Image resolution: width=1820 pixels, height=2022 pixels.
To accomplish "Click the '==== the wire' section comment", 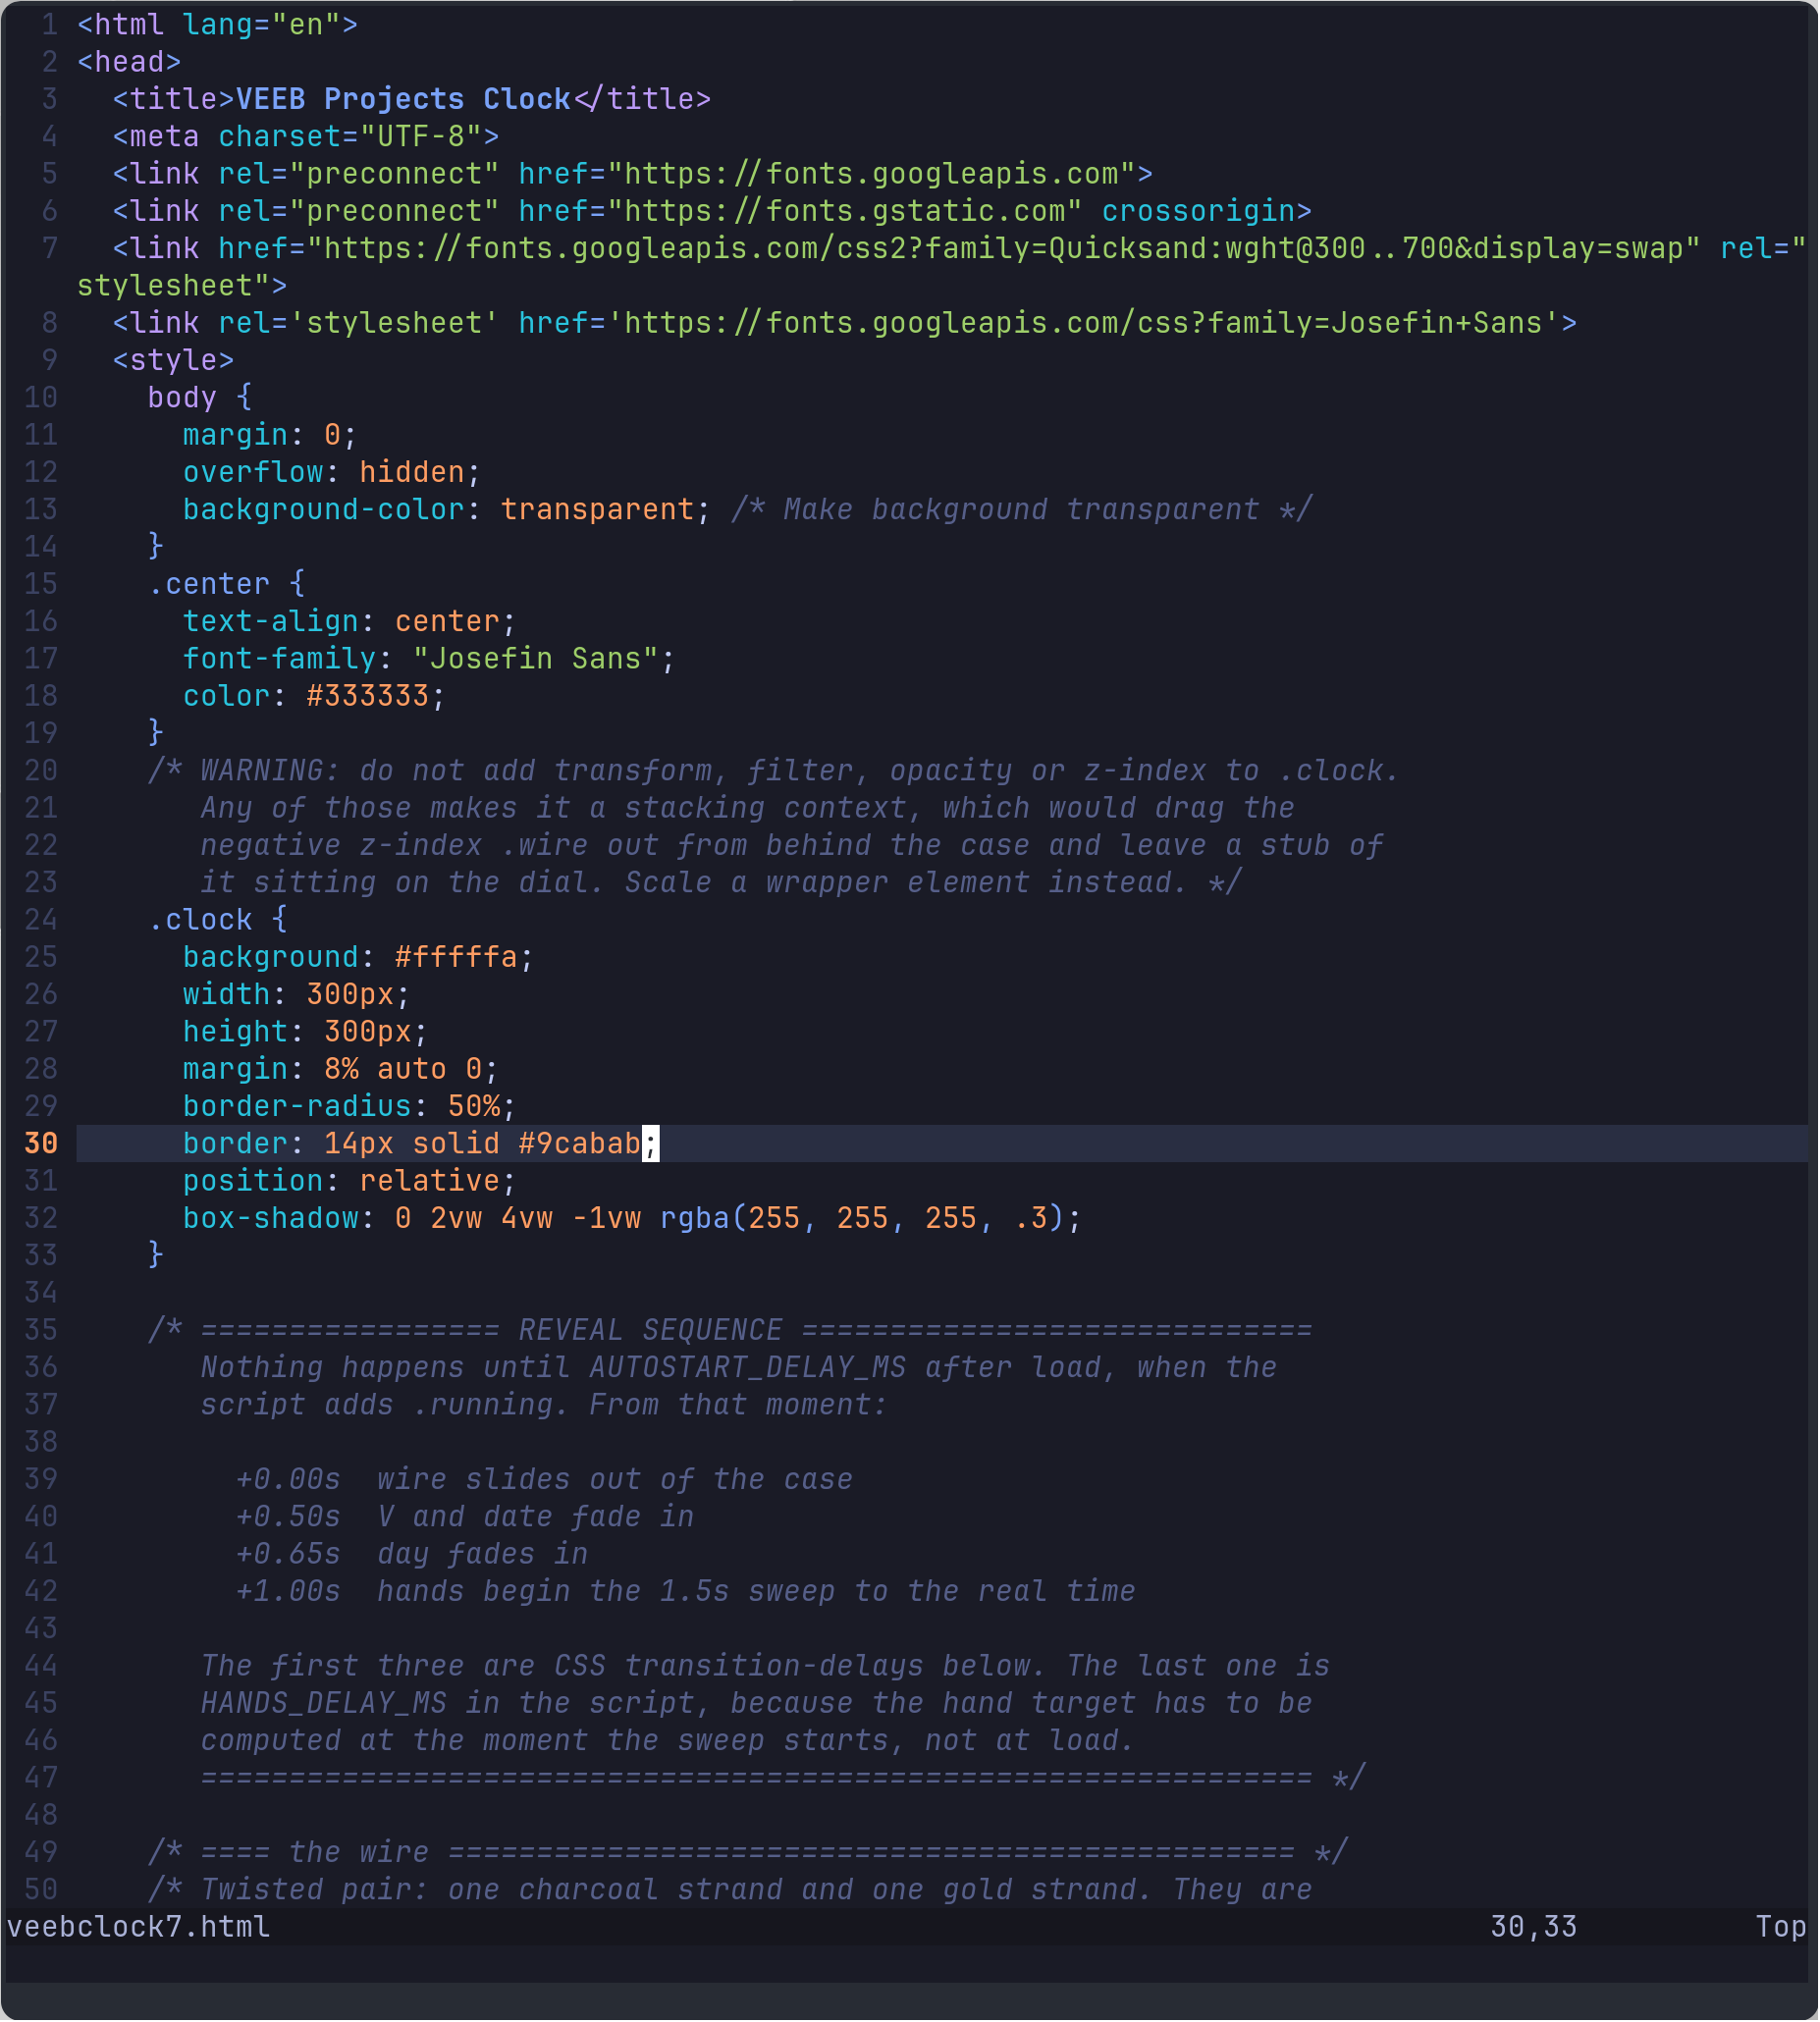I will coord(748,1853).
